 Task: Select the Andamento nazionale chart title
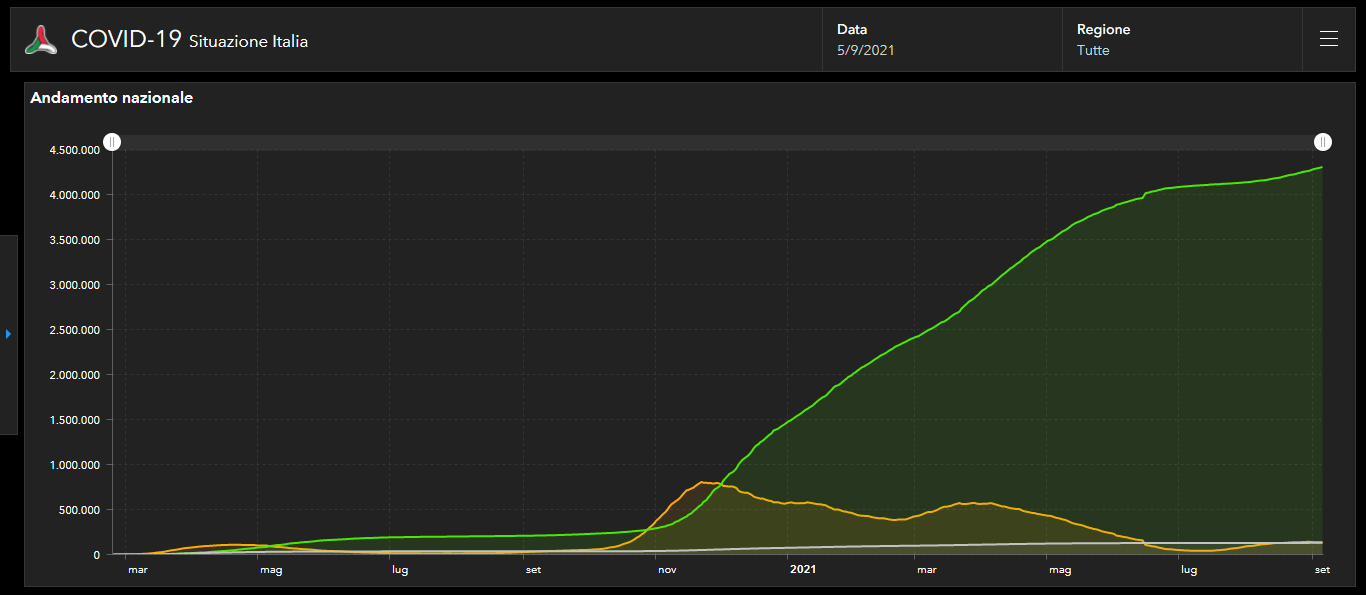[112, 98]
